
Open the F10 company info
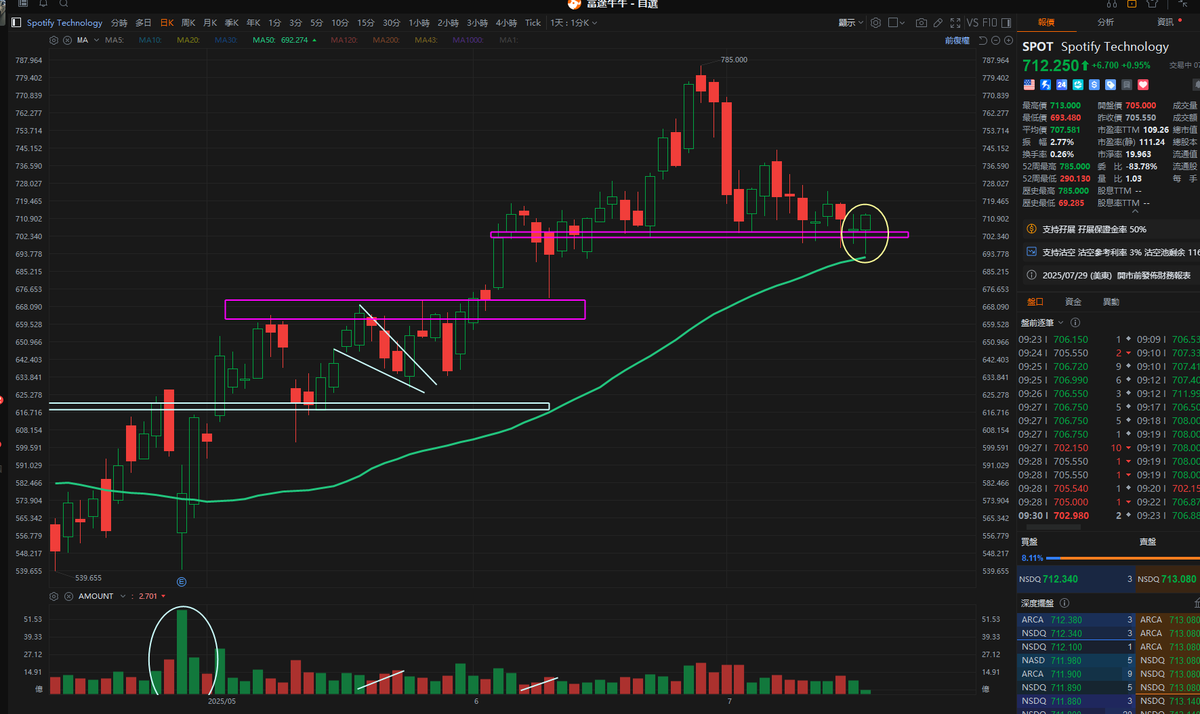tap(990, 22)
